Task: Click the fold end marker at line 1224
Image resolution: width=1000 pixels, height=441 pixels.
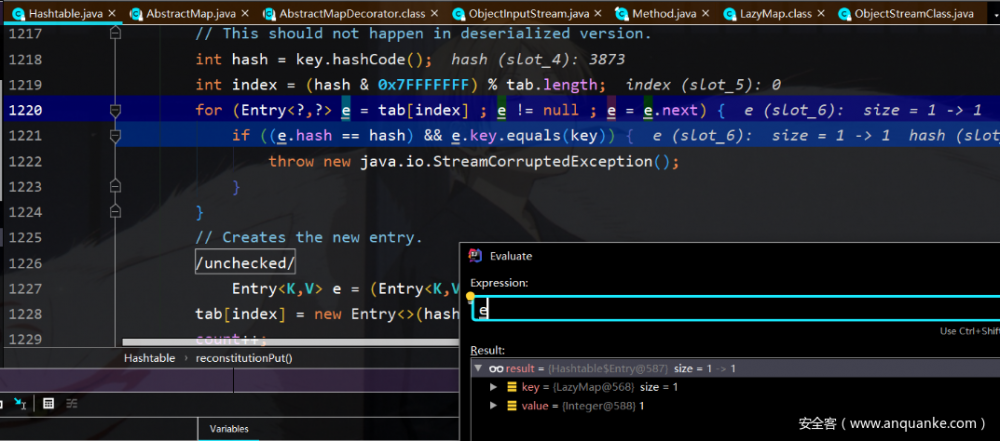Action: tap(115, 211)
